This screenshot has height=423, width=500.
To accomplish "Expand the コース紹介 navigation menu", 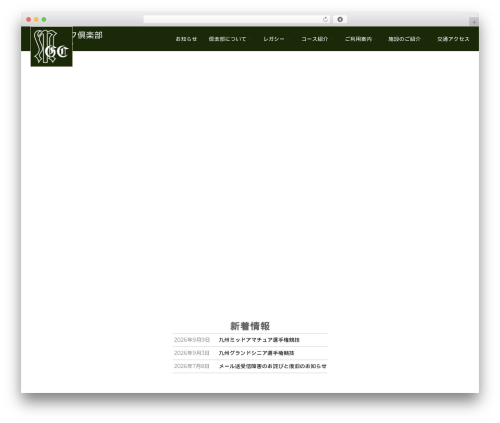I will coord(315,39).
